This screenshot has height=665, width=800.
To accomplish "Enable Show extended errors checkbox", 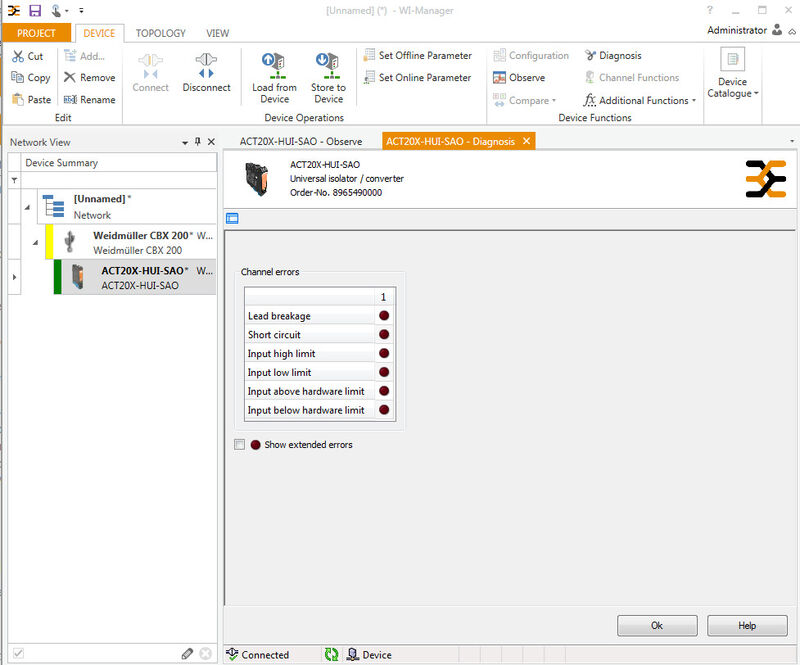I will [239, 445].
